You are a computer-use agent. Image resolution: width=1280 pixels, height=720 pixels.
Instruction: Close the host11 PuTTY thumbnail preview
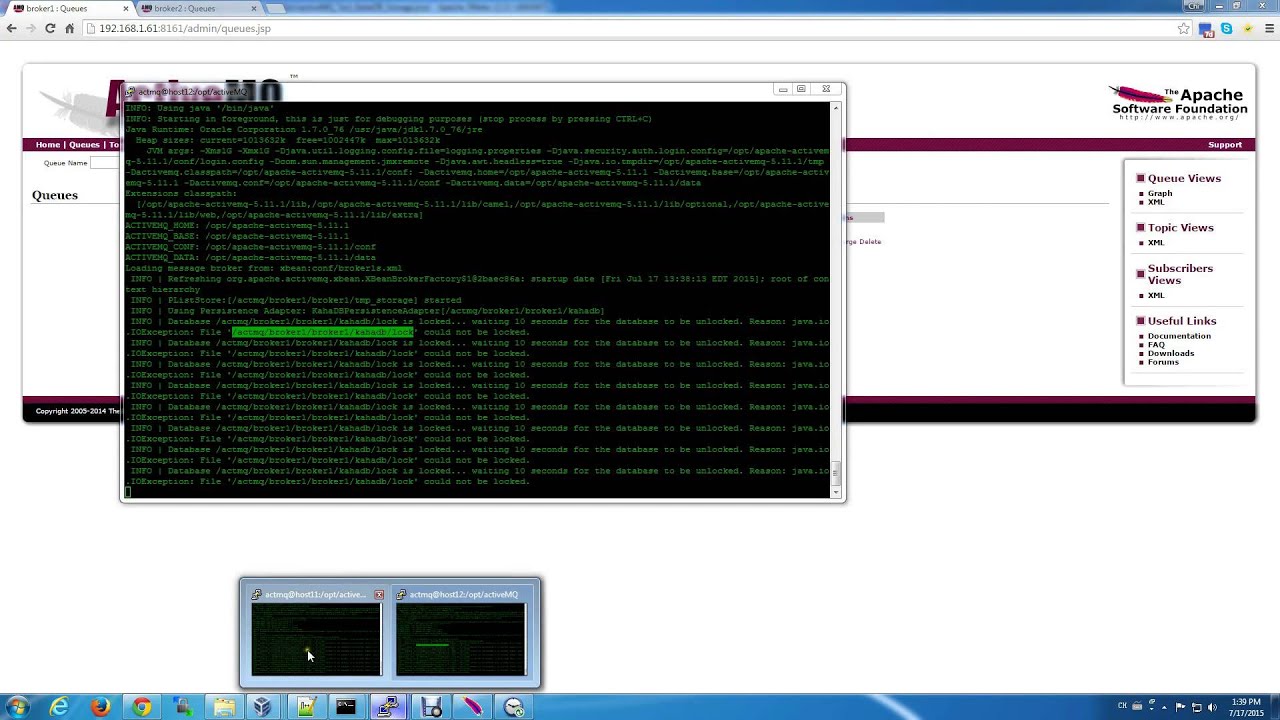pyautogui.click(x=379, y=595)
